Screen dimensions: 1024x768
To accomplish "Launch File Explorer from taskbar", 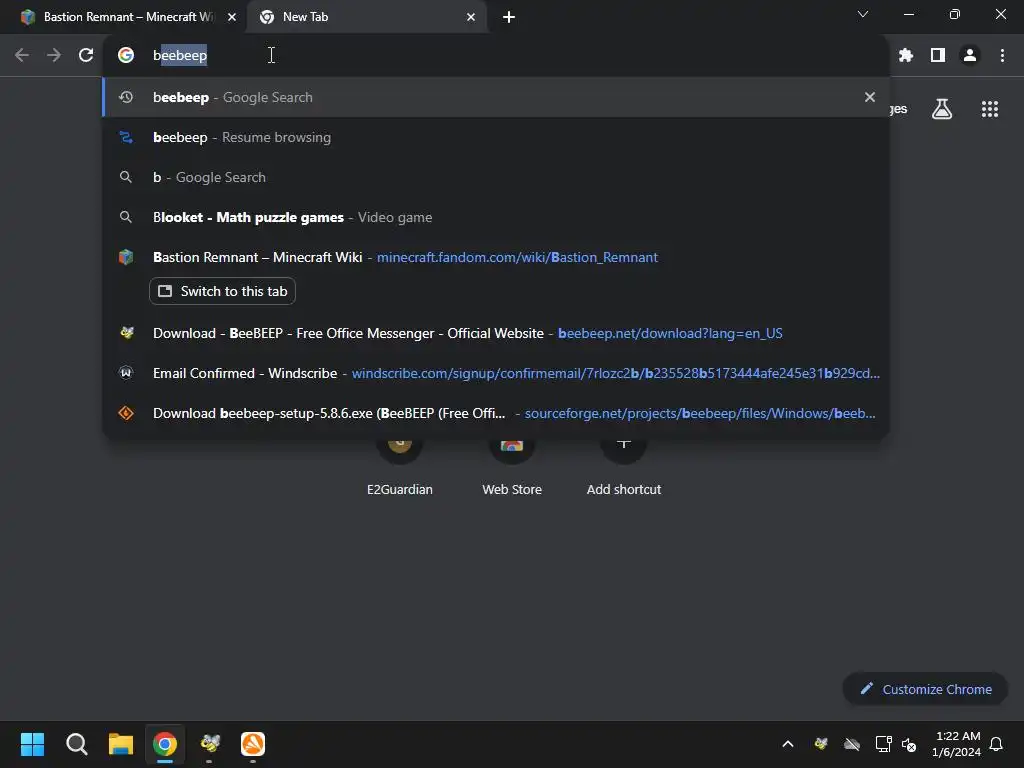I will 121,744.
